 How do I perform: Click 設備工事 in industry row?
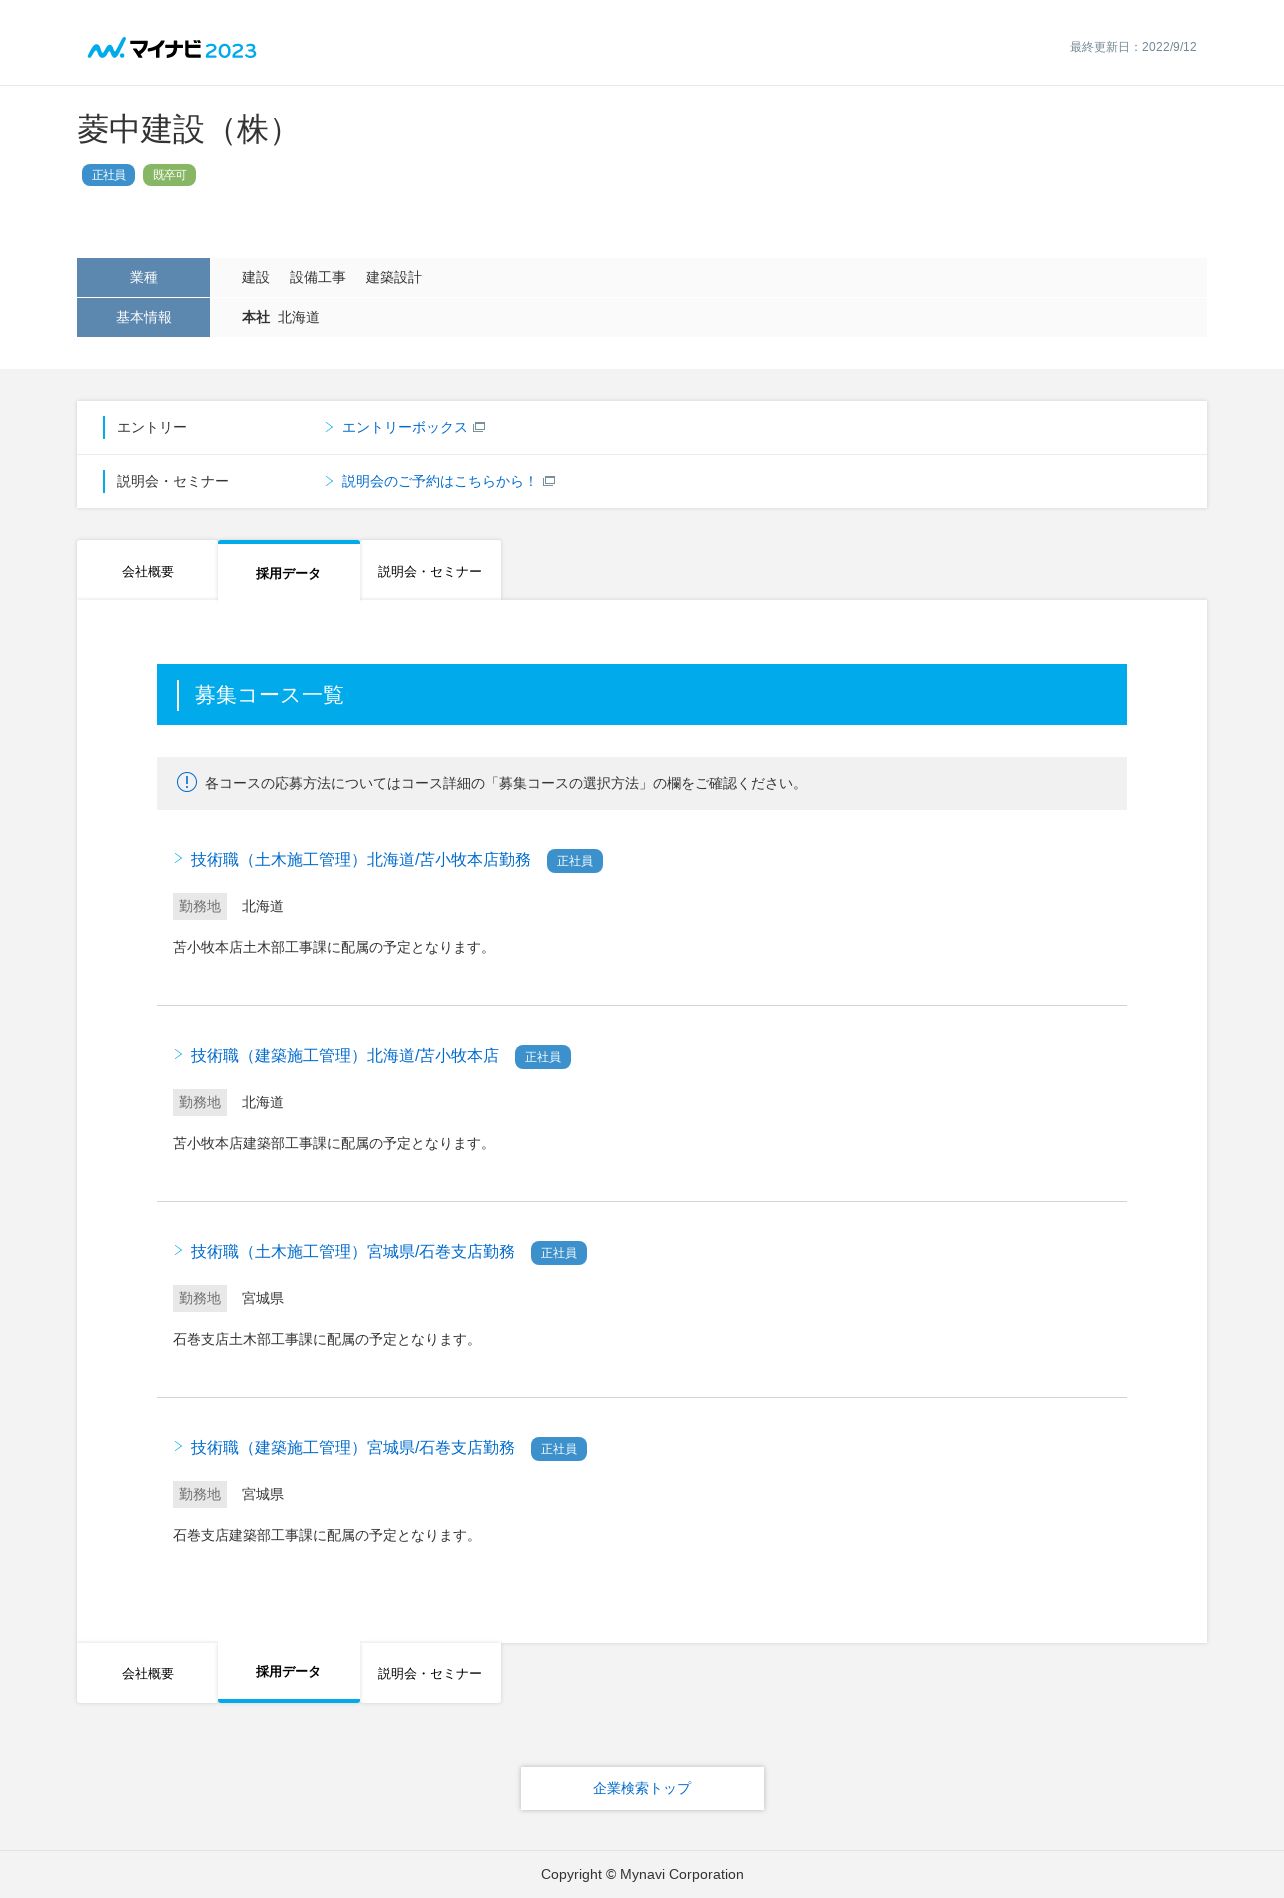[318, 277]
